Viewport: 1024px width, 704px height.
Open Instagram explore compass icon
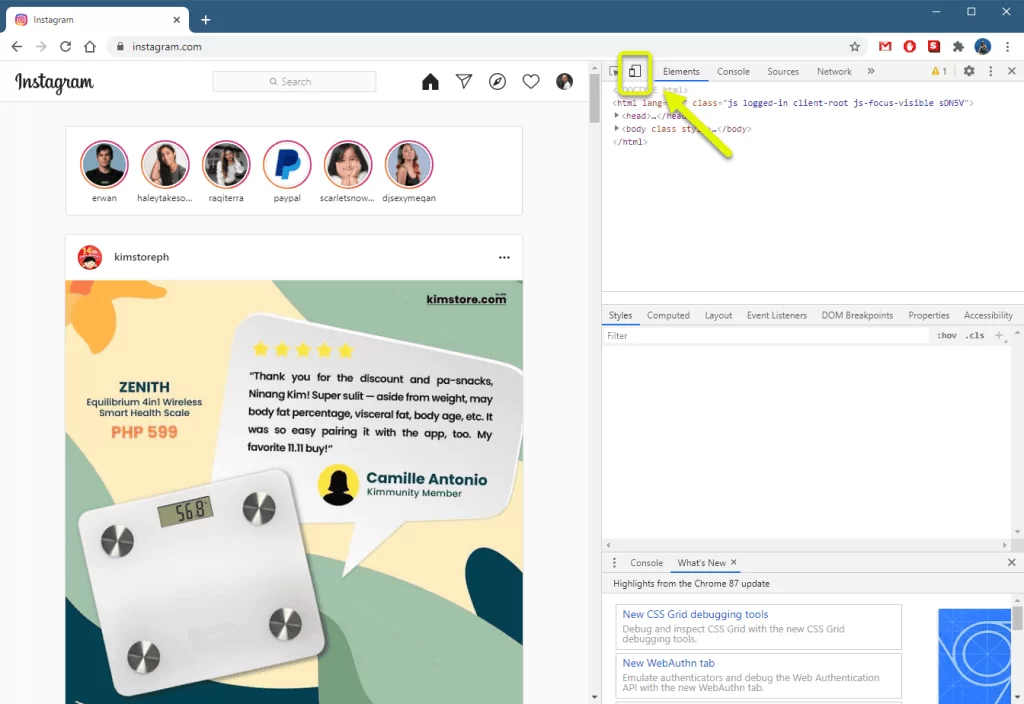coord(498,82)
